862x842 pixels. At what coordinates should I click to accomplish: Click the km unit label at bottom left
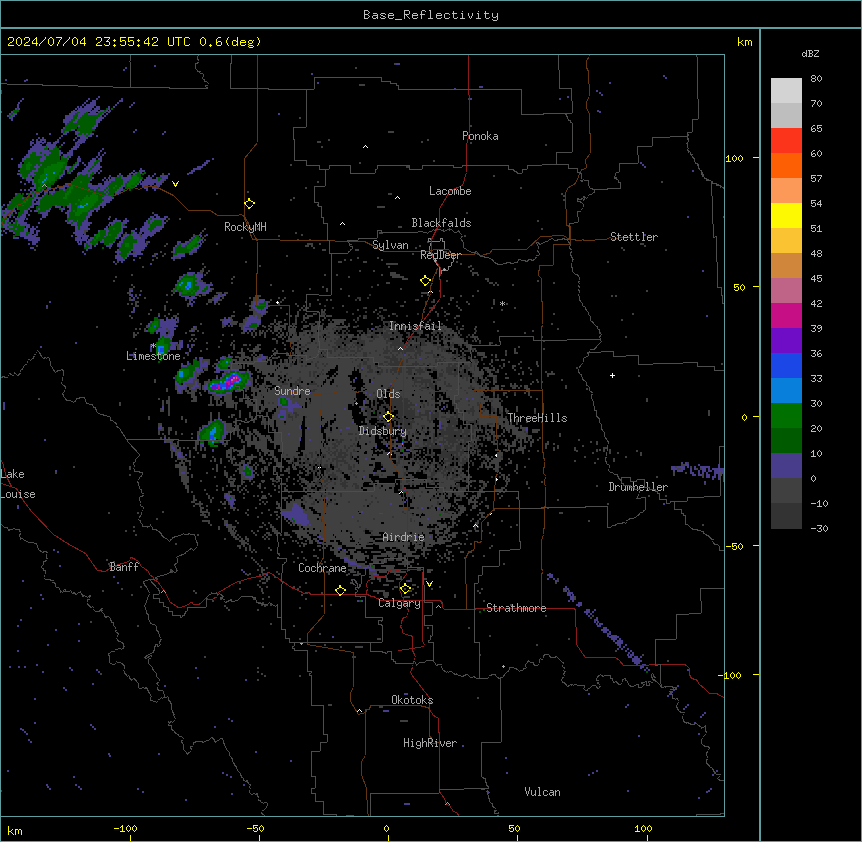[15, 830]
